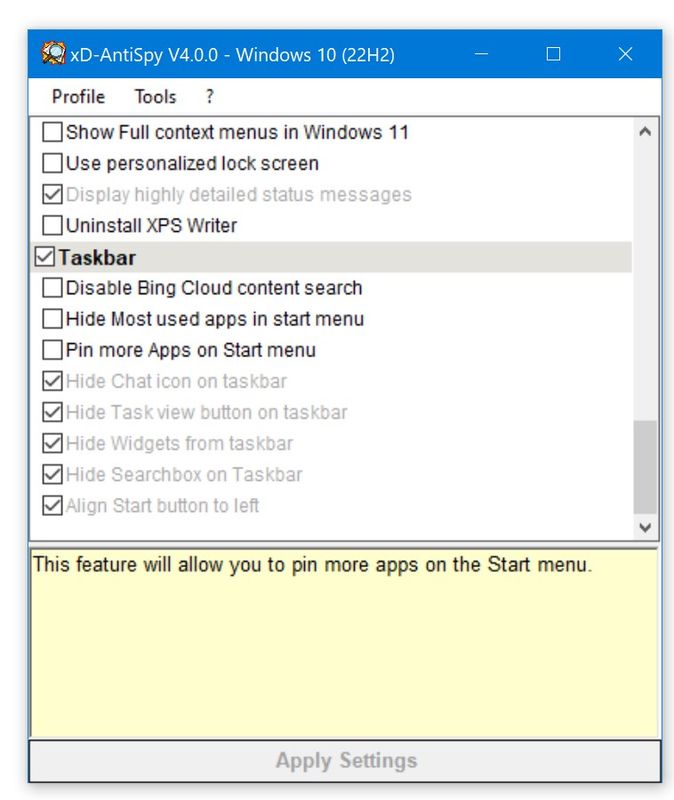Open the Tools menu
Image resolution: width=674 pixels, height=800 pixels.
[155, 97]
